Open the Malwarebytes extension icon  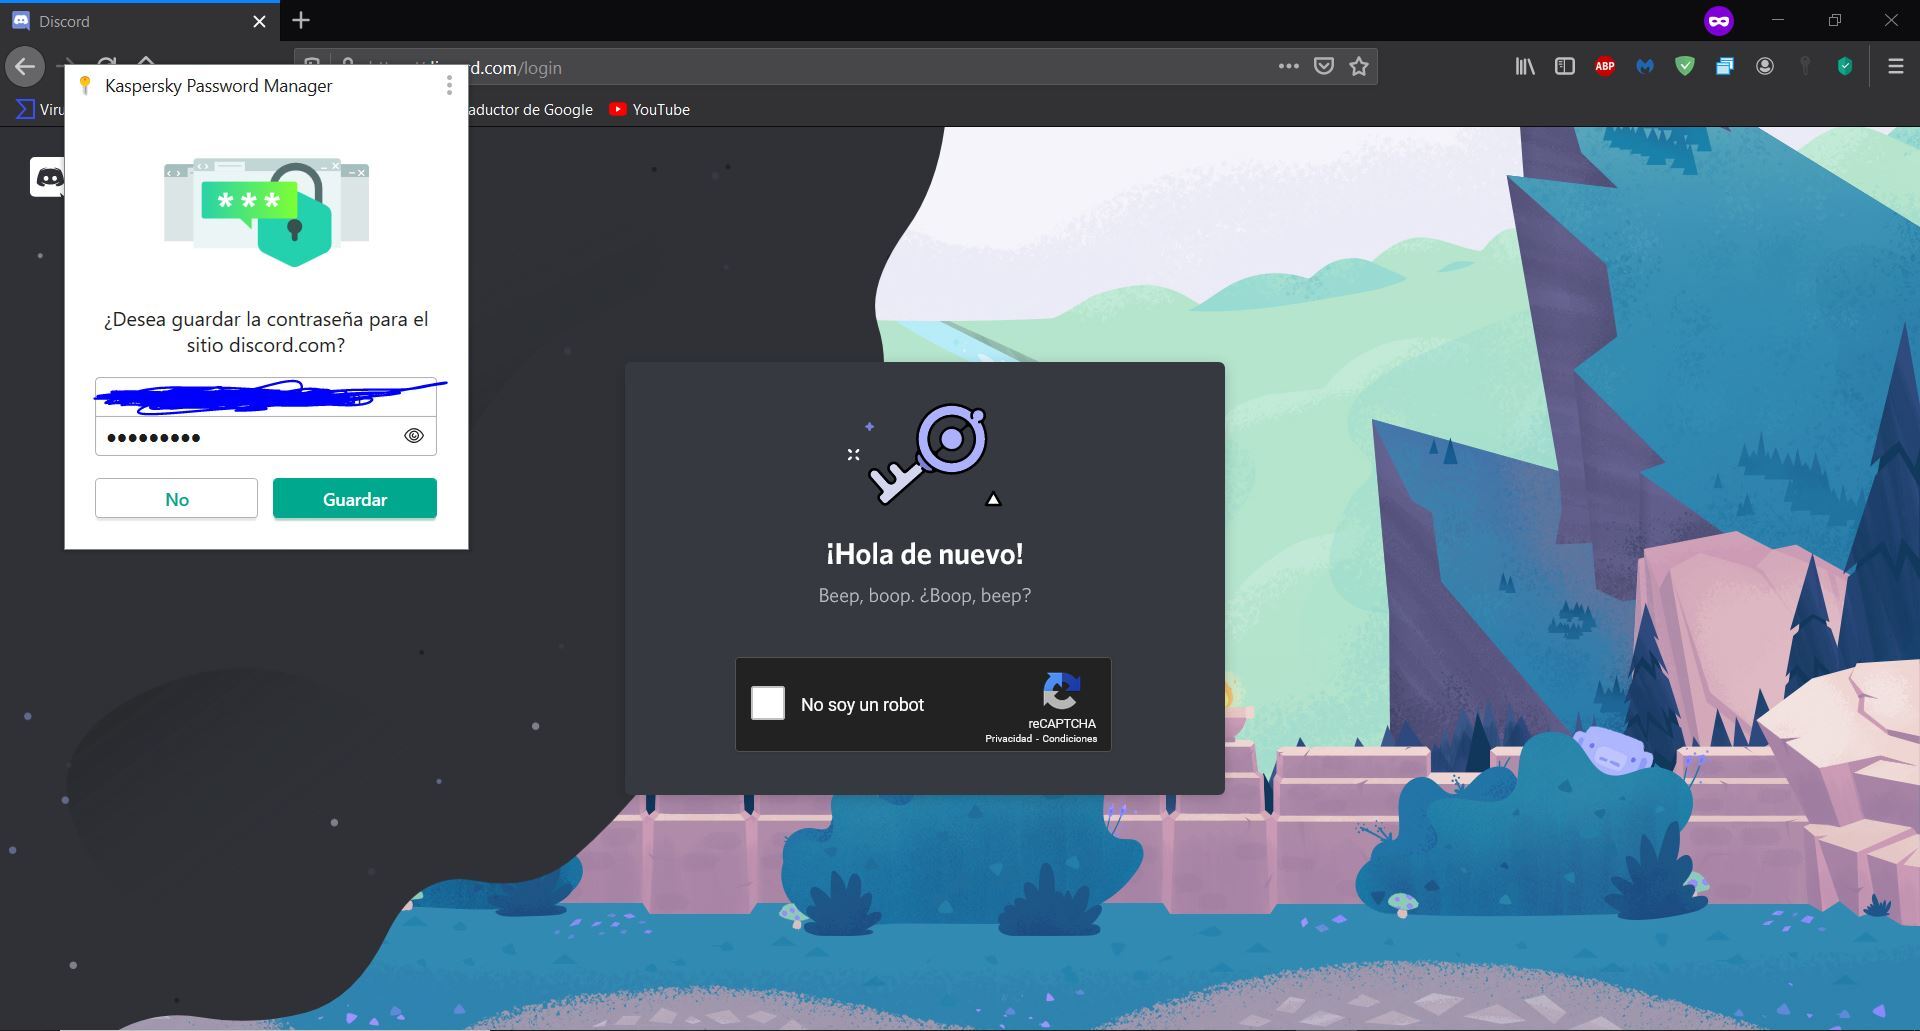1645,66
